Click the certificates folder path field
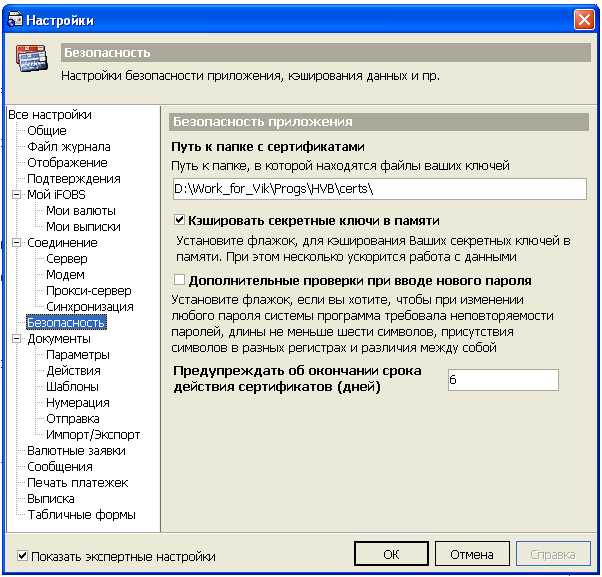This screenshot has width=602, height=577. click(379, 188)
